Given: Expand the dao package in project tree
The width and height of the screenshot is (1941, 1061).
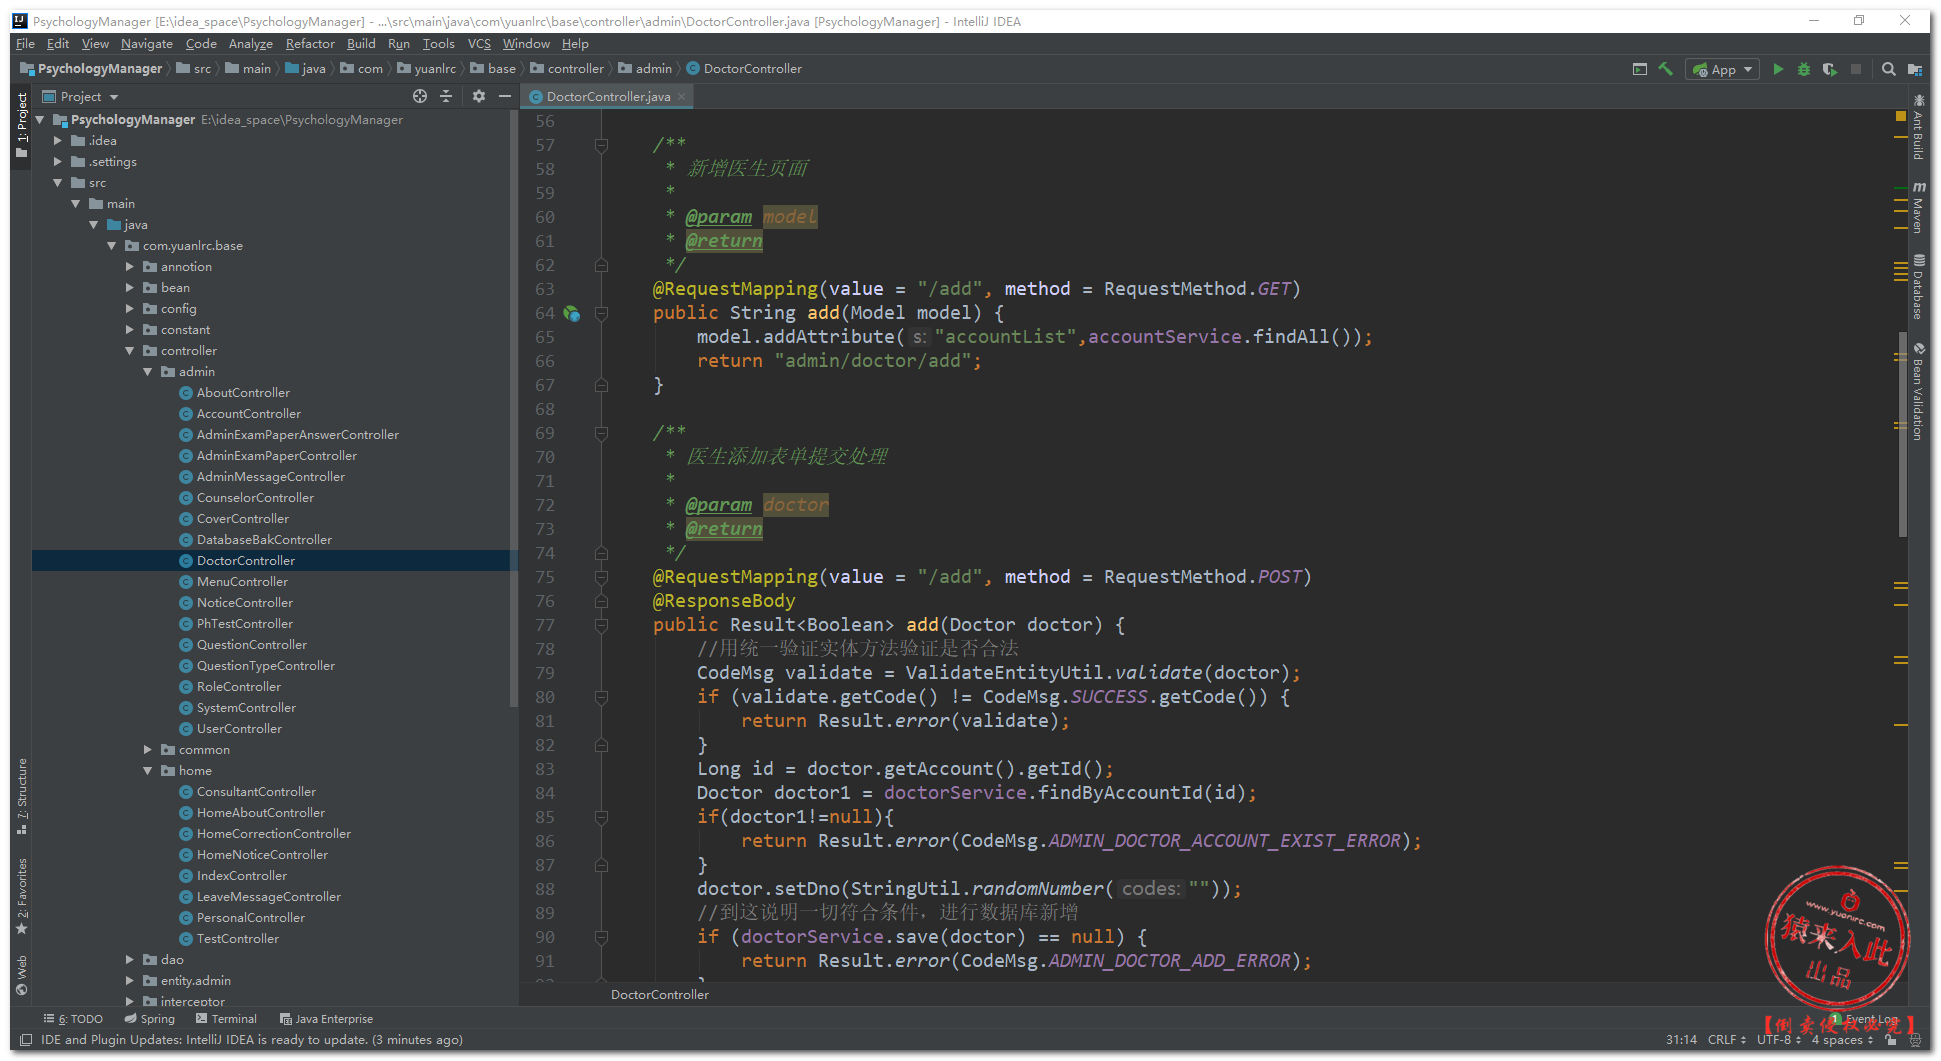Looking at the screenshot, I should pyautogui.click(x=130, y=960).
